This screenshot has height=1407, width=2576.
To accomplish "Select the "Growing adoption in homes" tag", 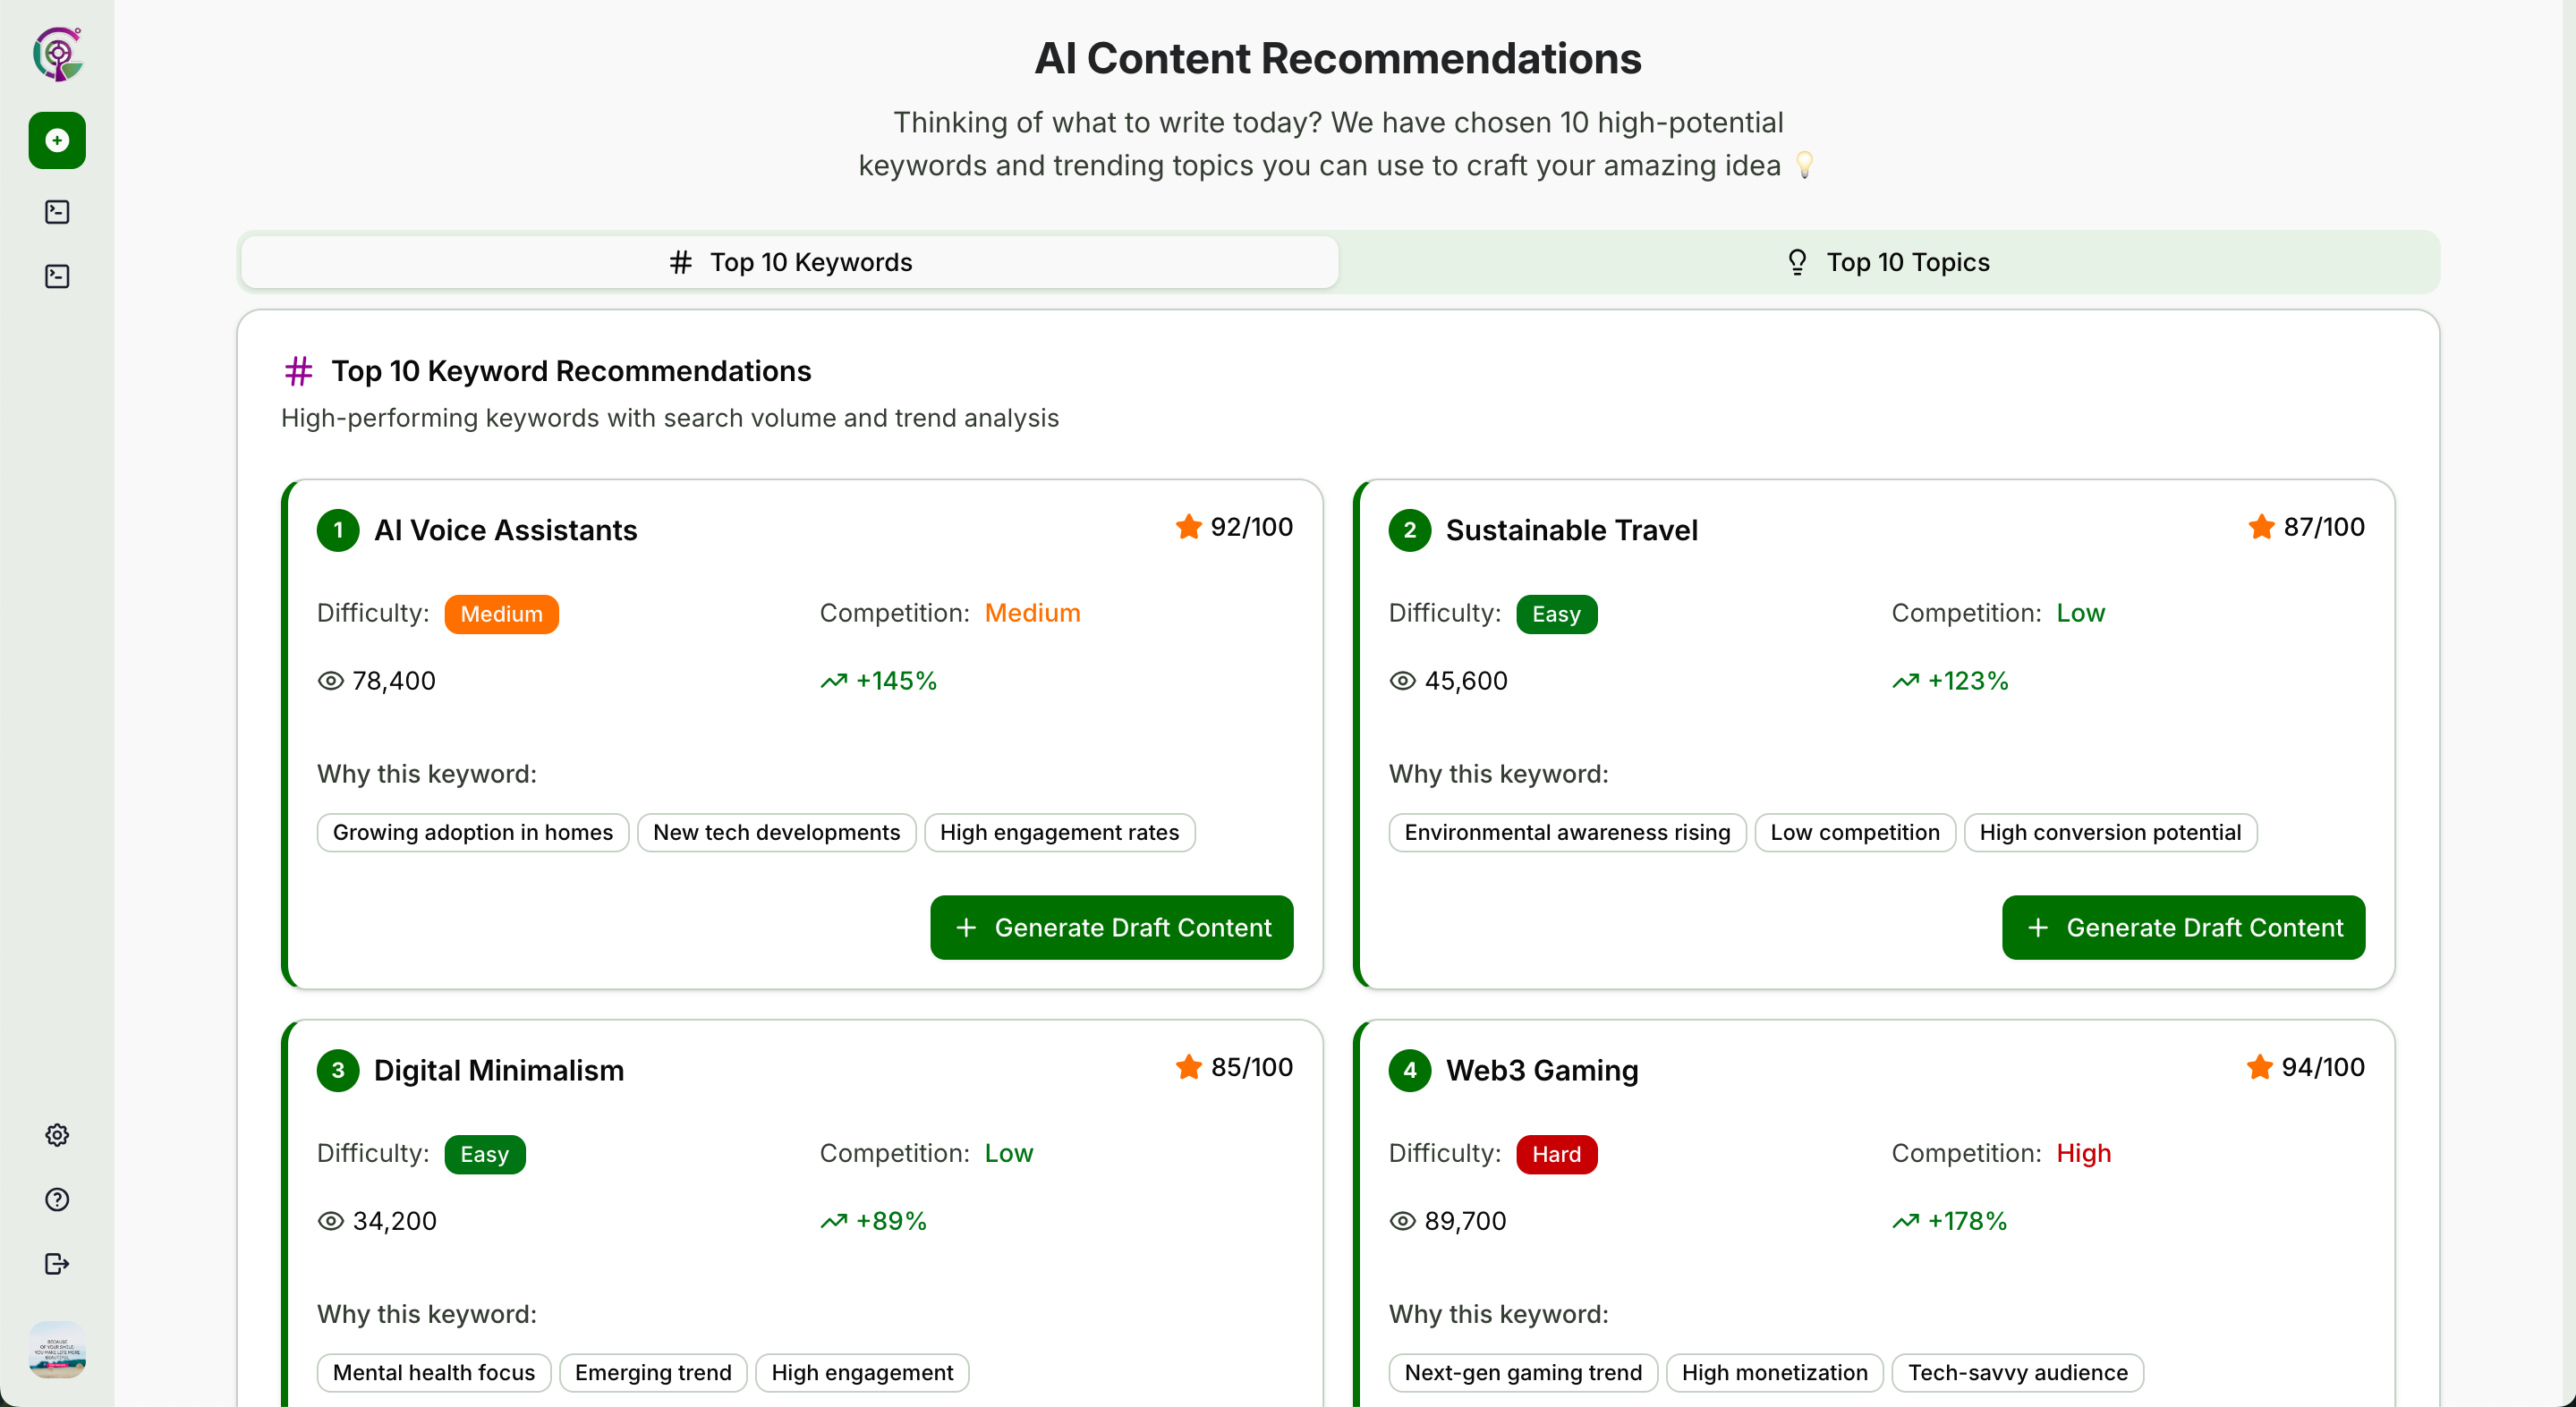I will pyautogui.click(x=472, y=833).
